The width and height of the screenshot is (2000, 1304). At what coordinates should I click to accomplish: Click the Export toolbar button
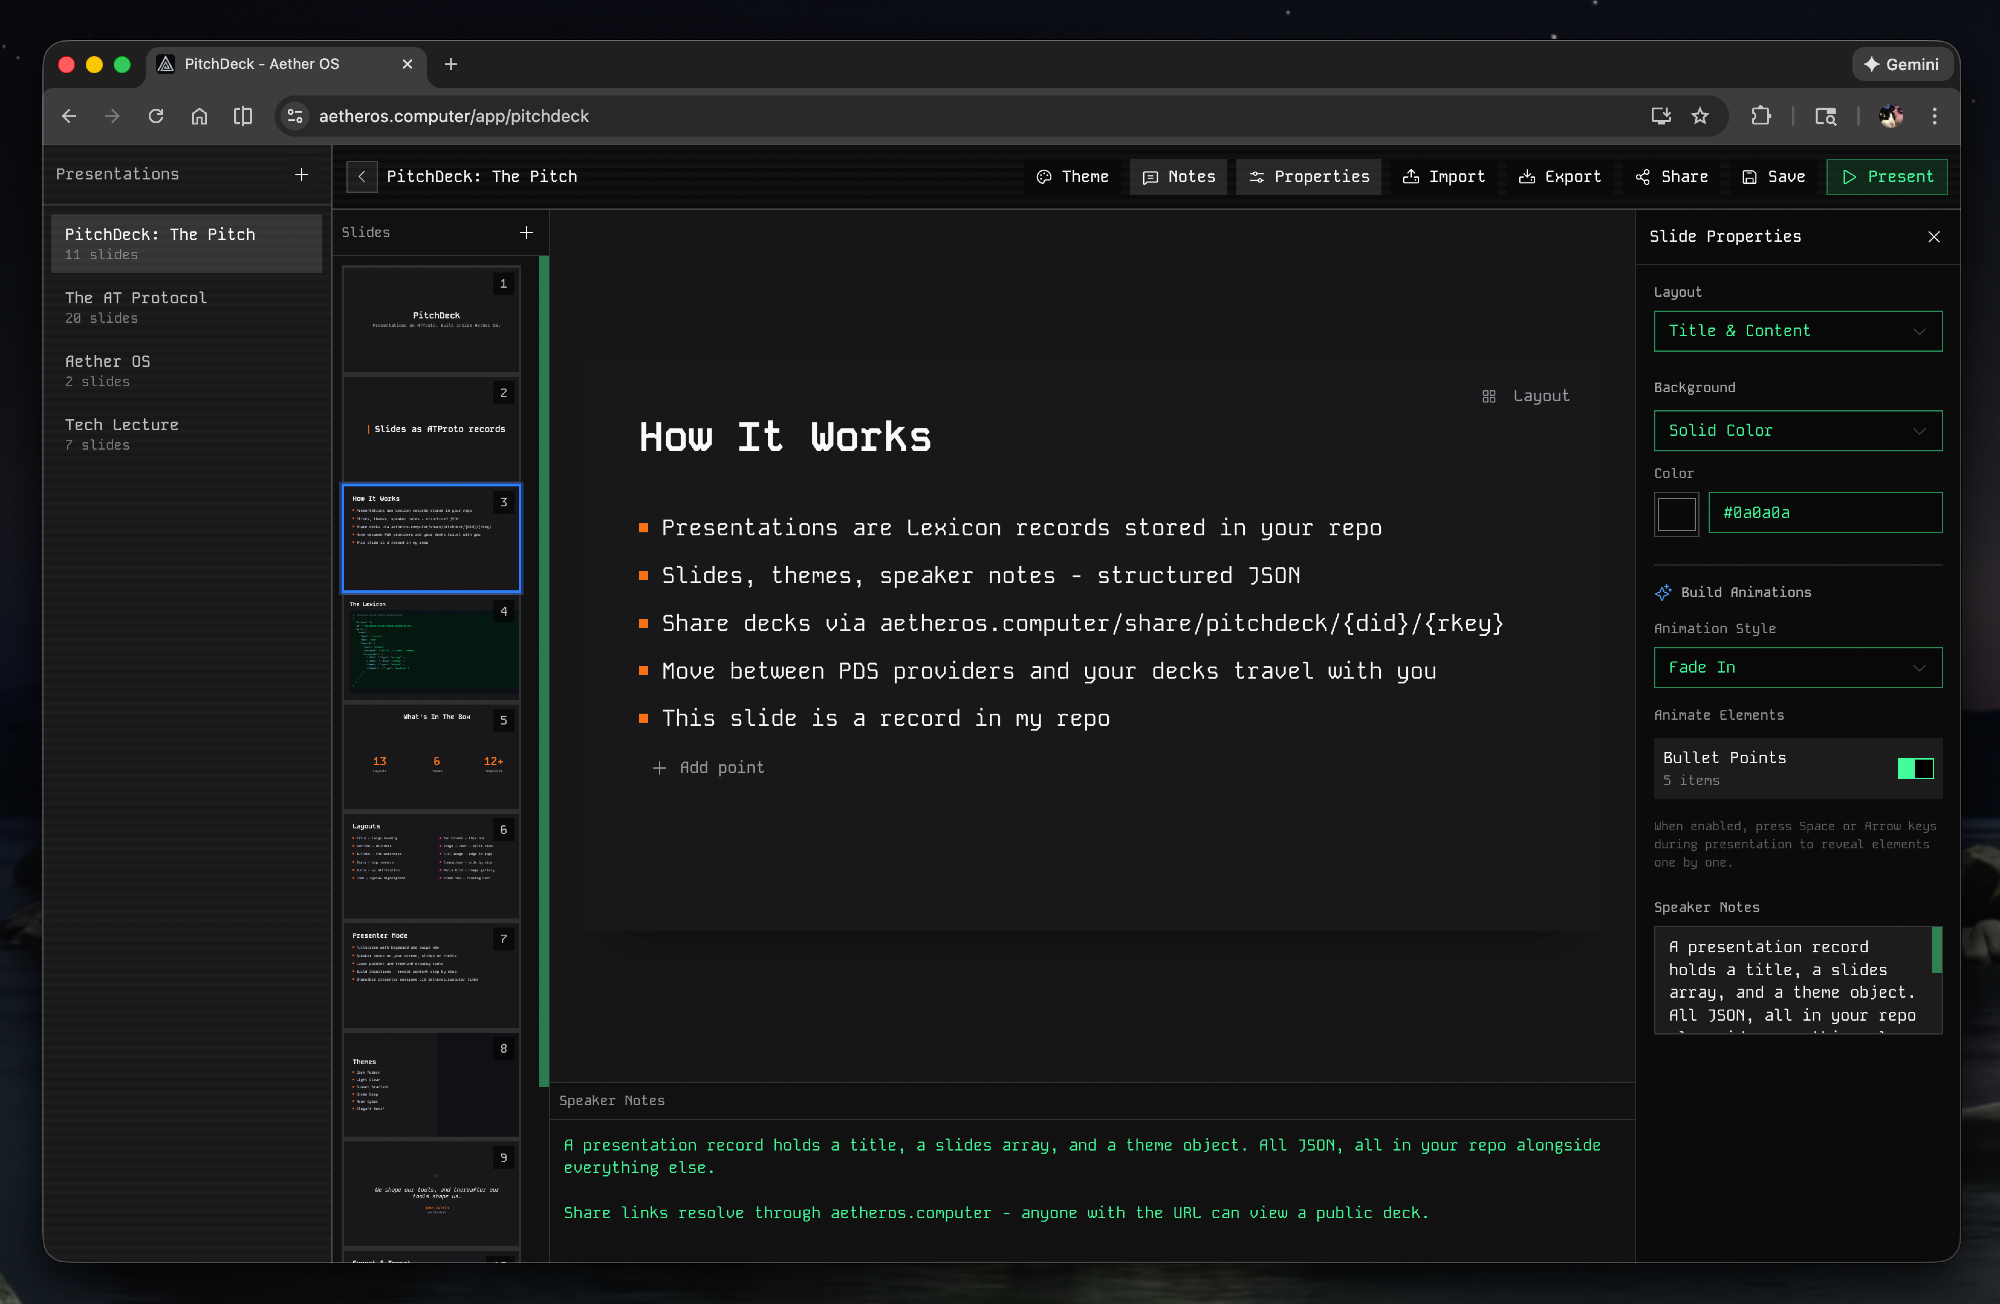click(x=1559, y=177)
